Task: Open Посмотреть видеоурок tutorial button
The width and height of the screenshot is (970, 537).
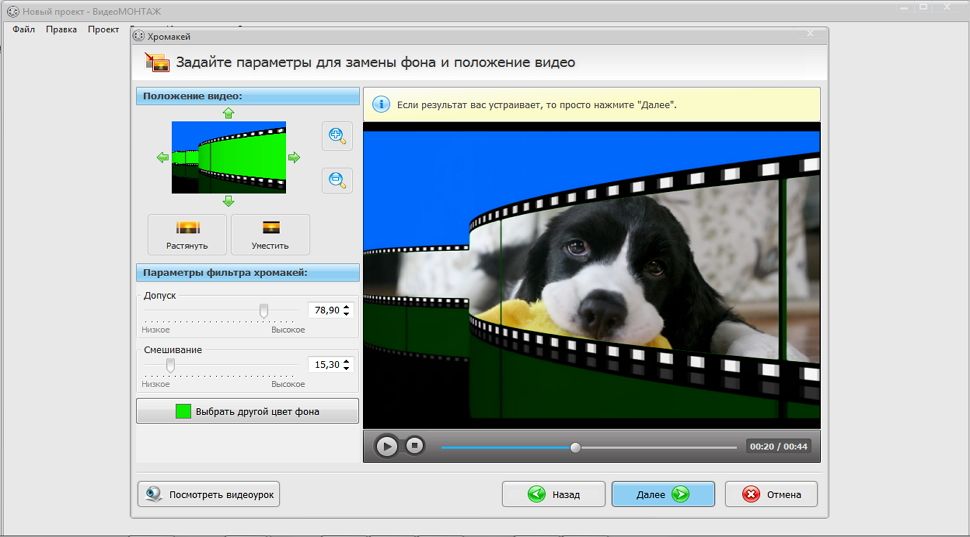Action: coord(208,494)
